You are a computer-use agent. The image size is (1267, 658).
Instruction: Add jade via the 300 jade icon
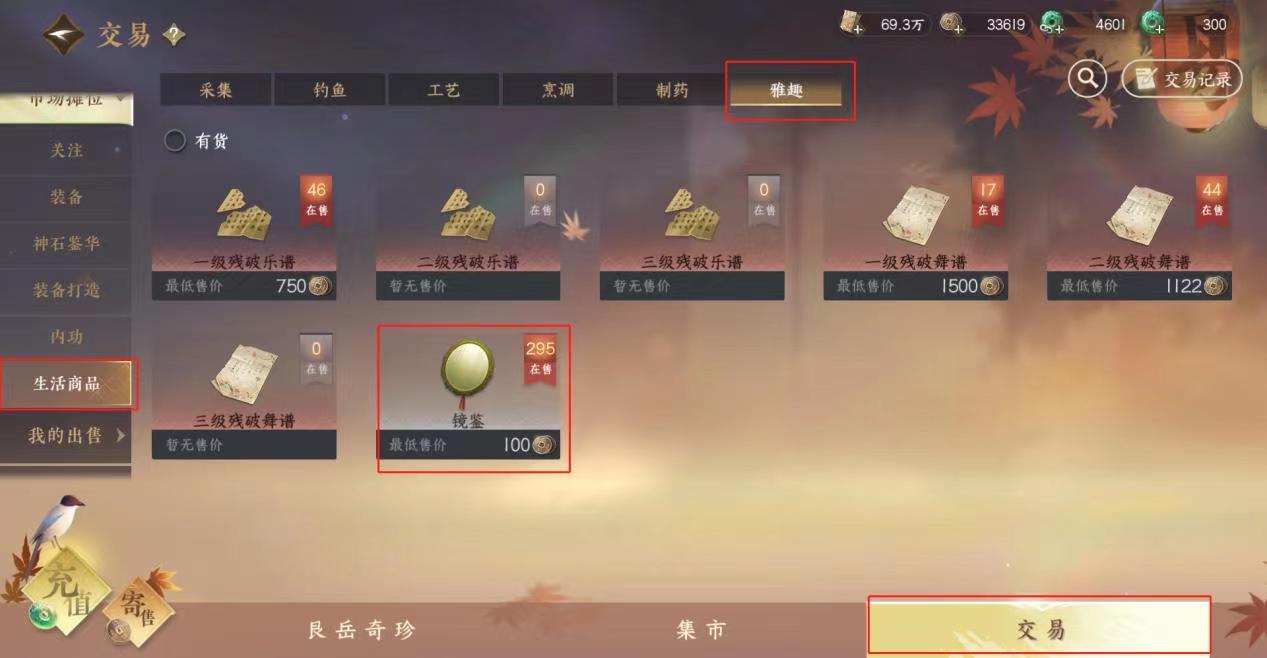(1153, 24)
